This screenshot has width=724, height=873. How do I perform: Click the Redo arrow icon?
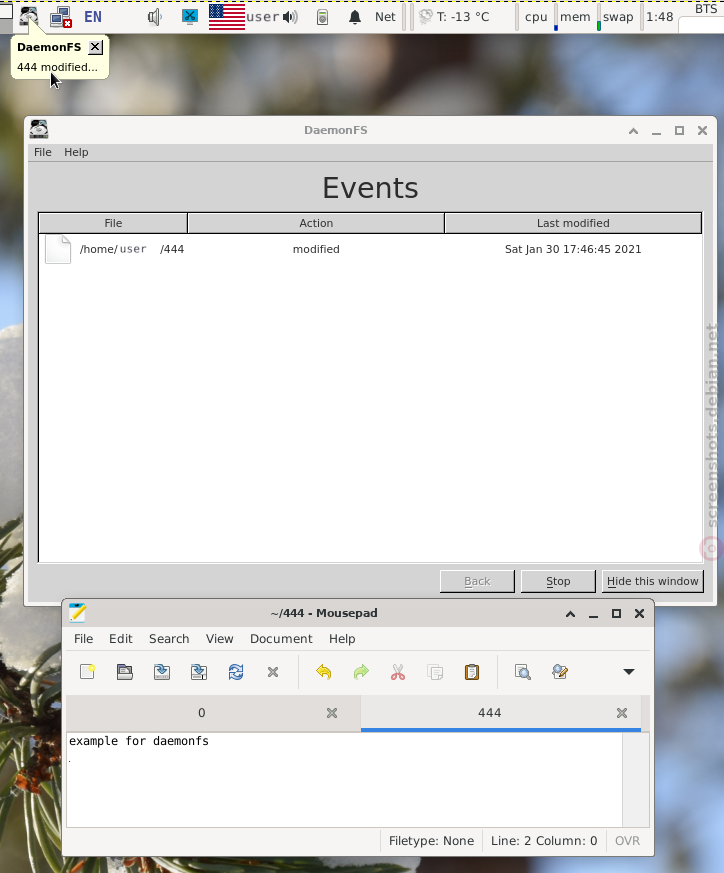(x=361, y=672)
